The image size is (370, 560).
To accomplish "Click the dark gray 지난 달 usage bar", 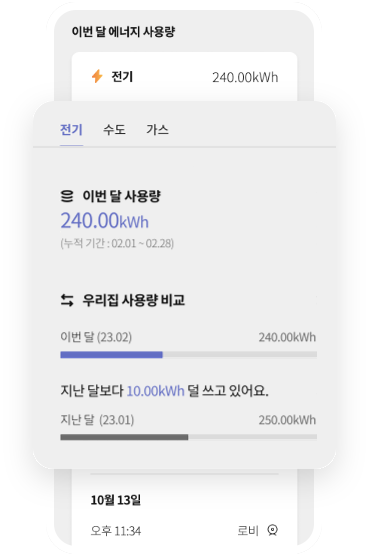I will pos(124,437).
